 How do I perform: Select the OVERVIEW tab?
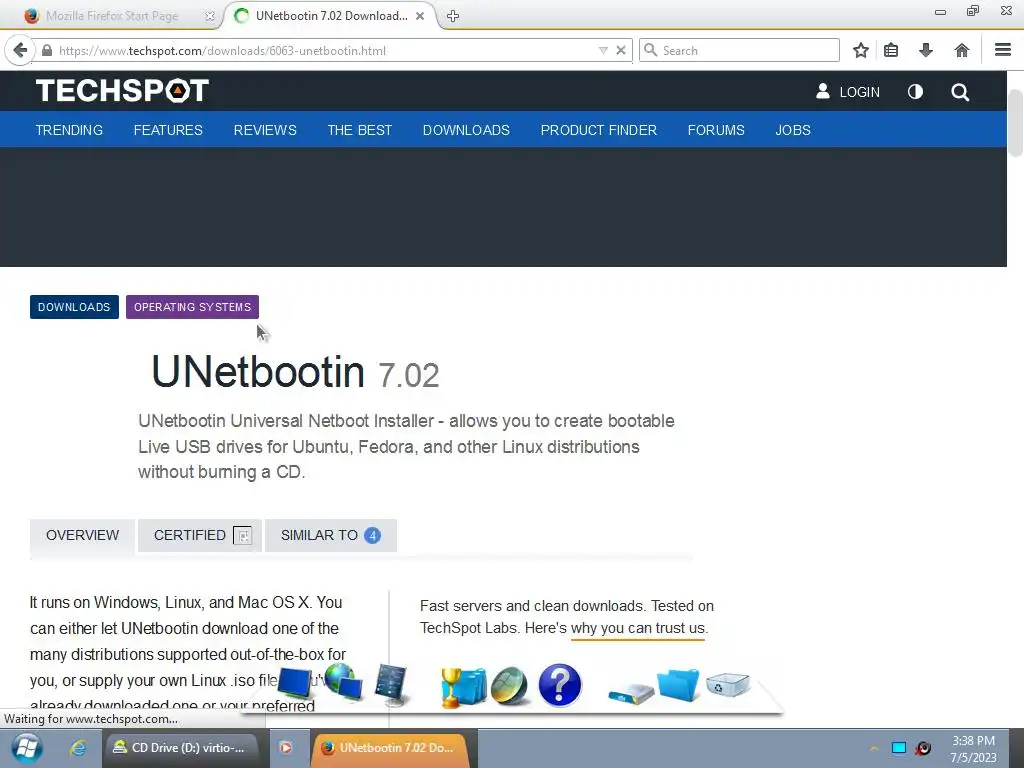(x=82, y=536)
